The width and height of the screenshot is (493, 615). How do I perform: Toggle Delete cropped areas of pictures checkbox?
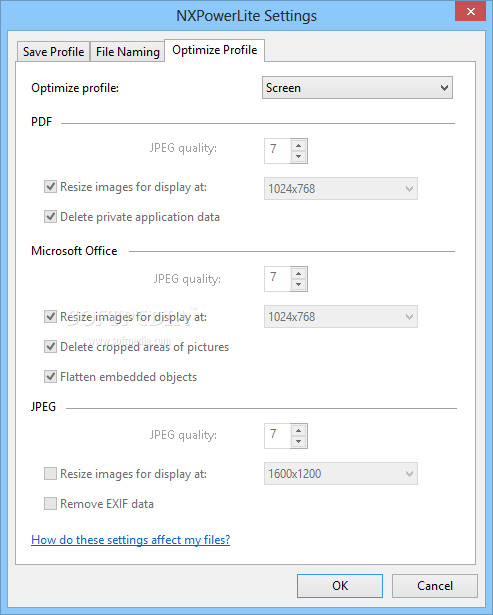(x=50, y=346)
